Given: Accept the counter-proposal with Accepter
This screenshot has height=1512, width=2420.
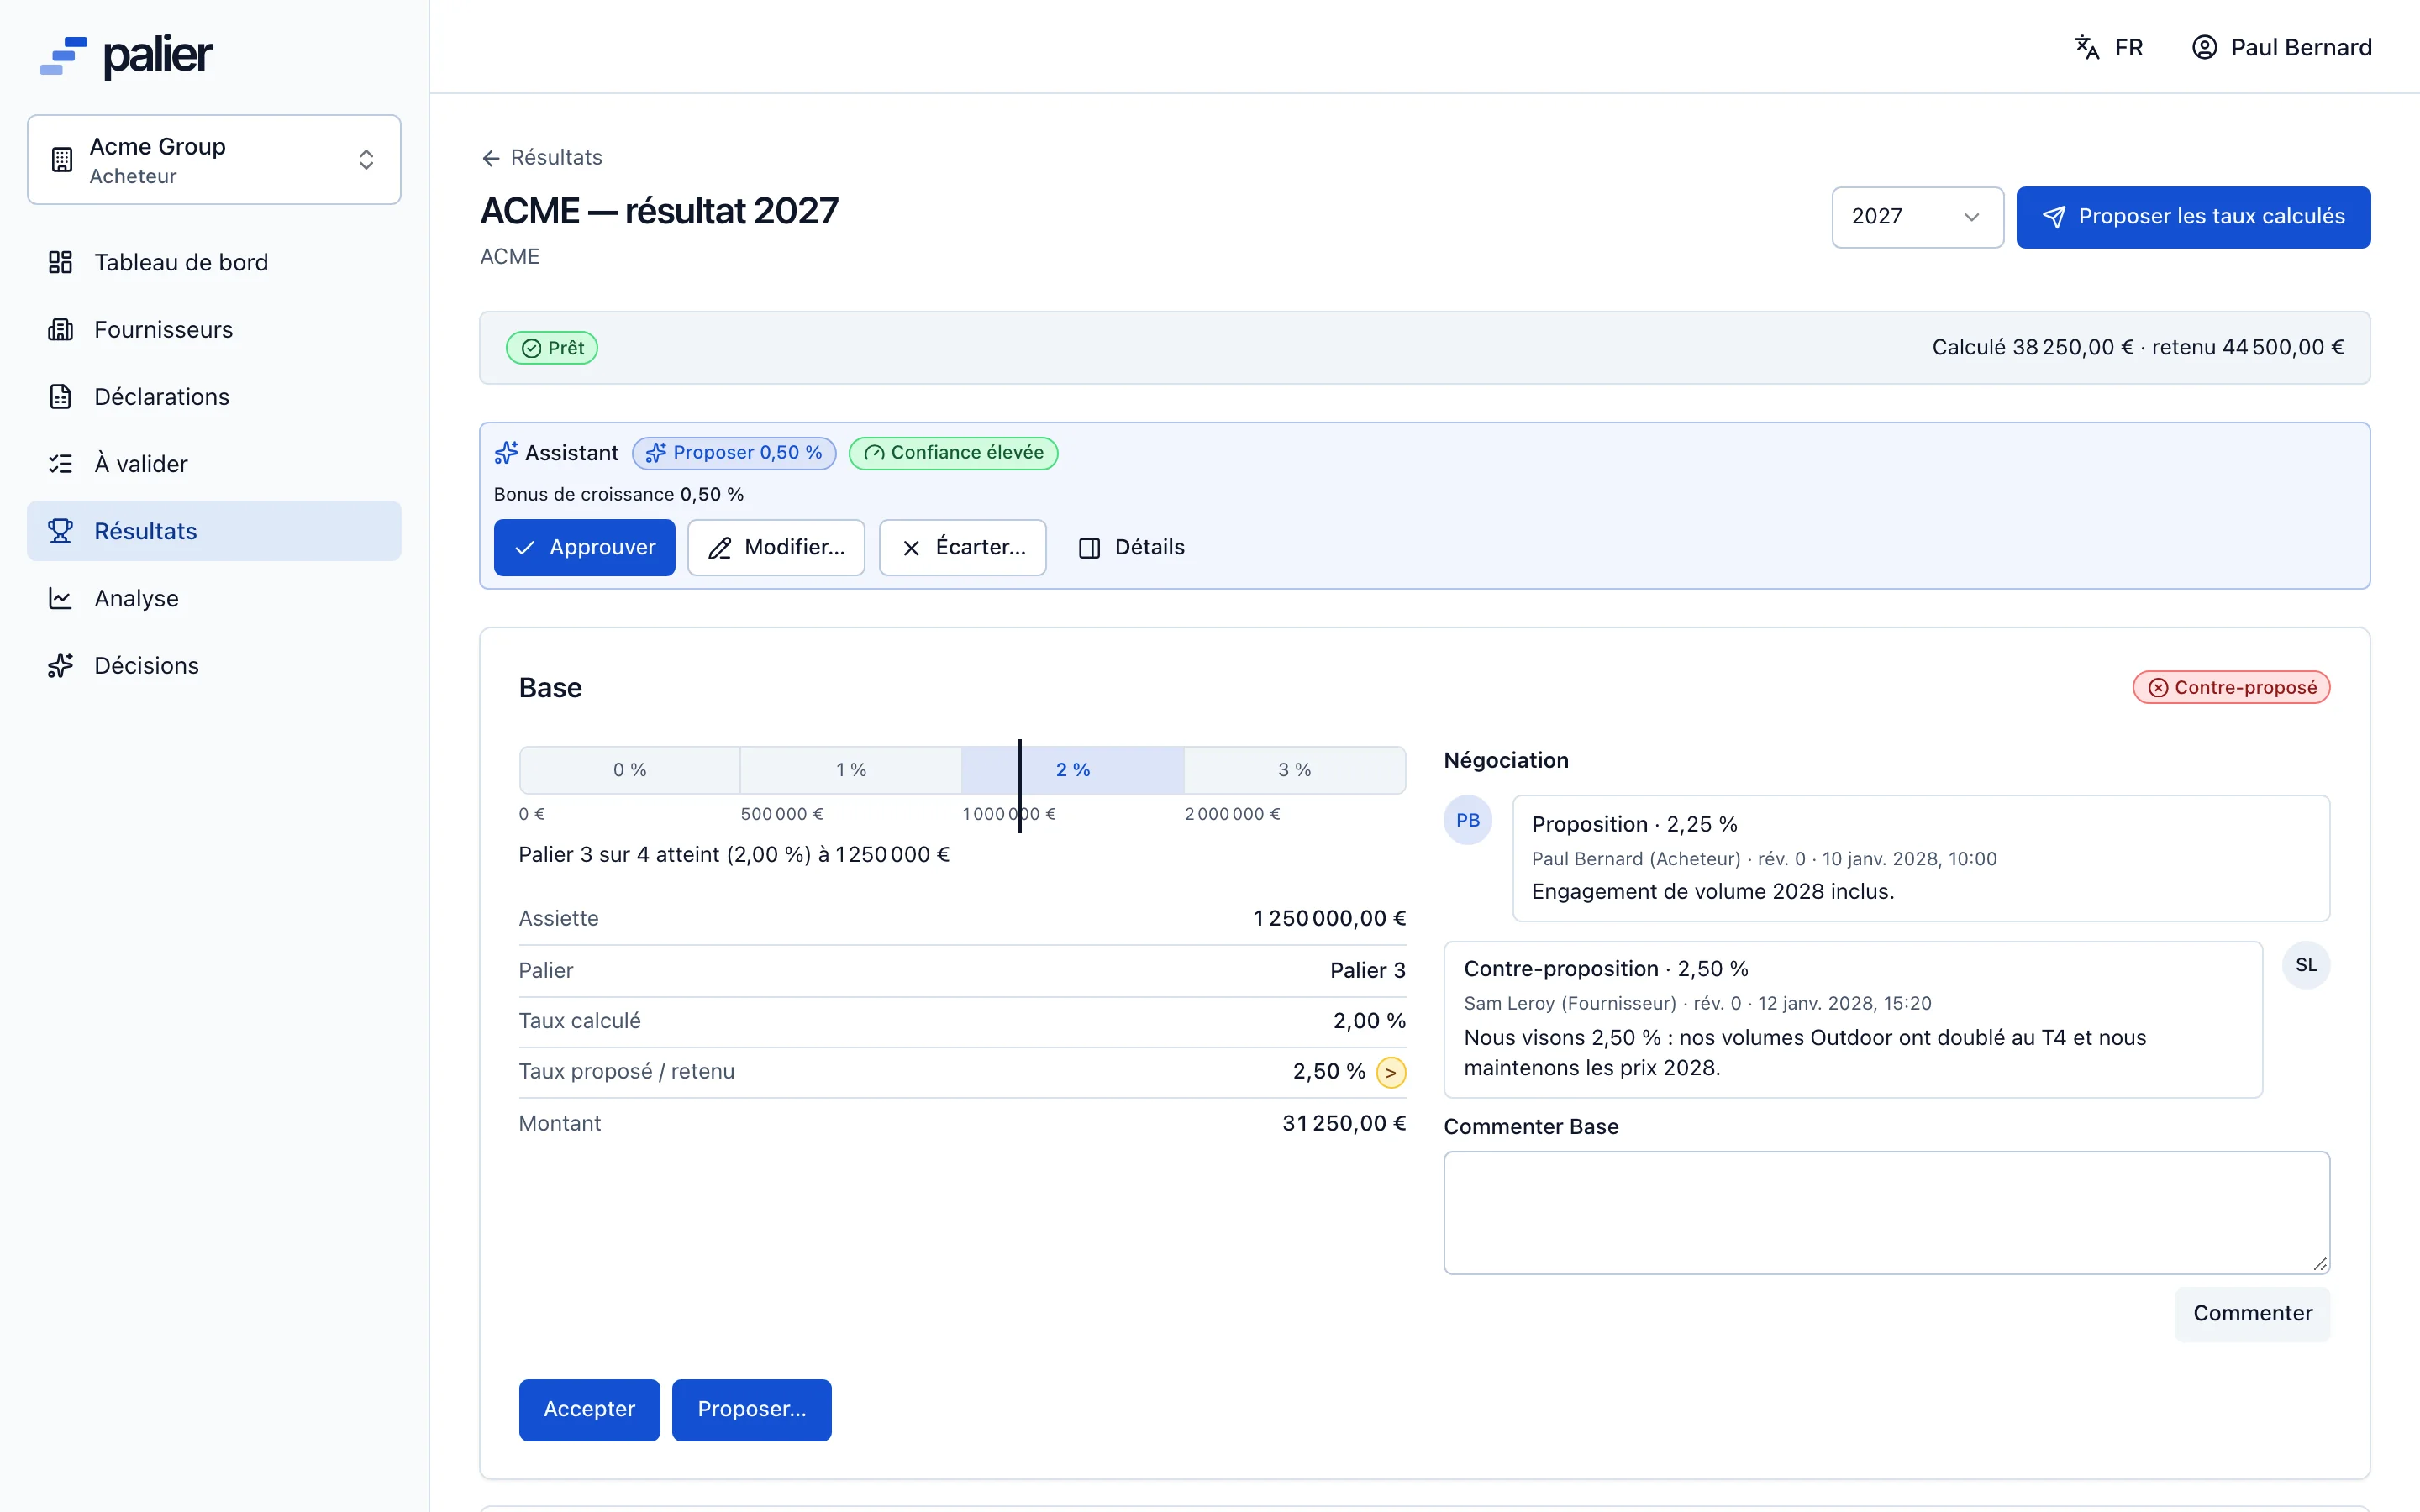Looking at the screenshot, I should coord(589,1409).
